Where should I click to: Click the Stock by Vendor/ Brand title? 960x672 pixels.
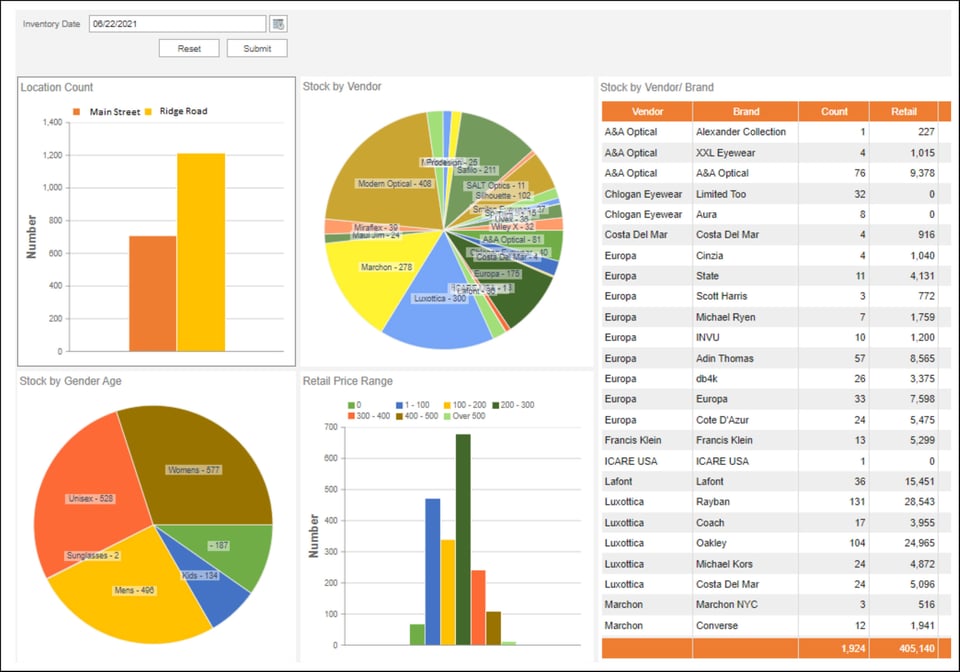(657, 88)
